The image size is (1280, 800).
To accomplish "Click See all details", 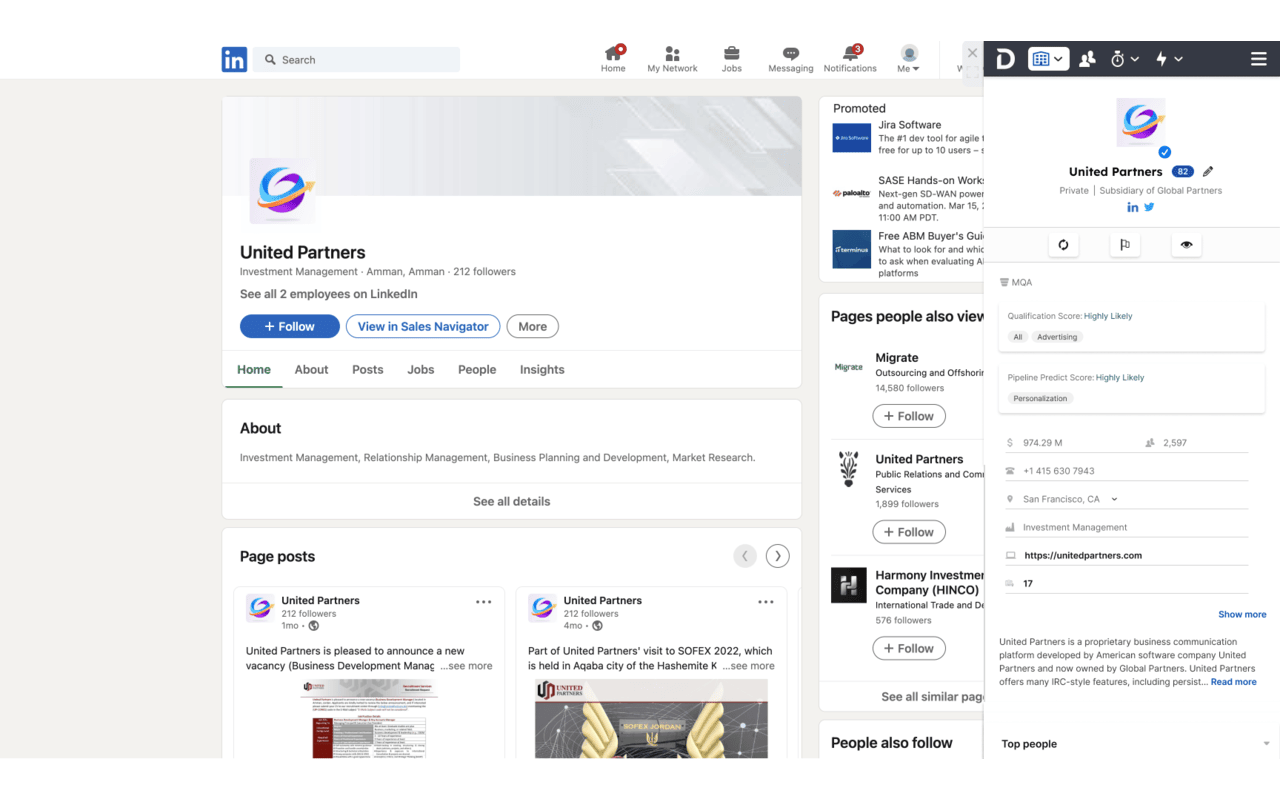I will (511, 501).
